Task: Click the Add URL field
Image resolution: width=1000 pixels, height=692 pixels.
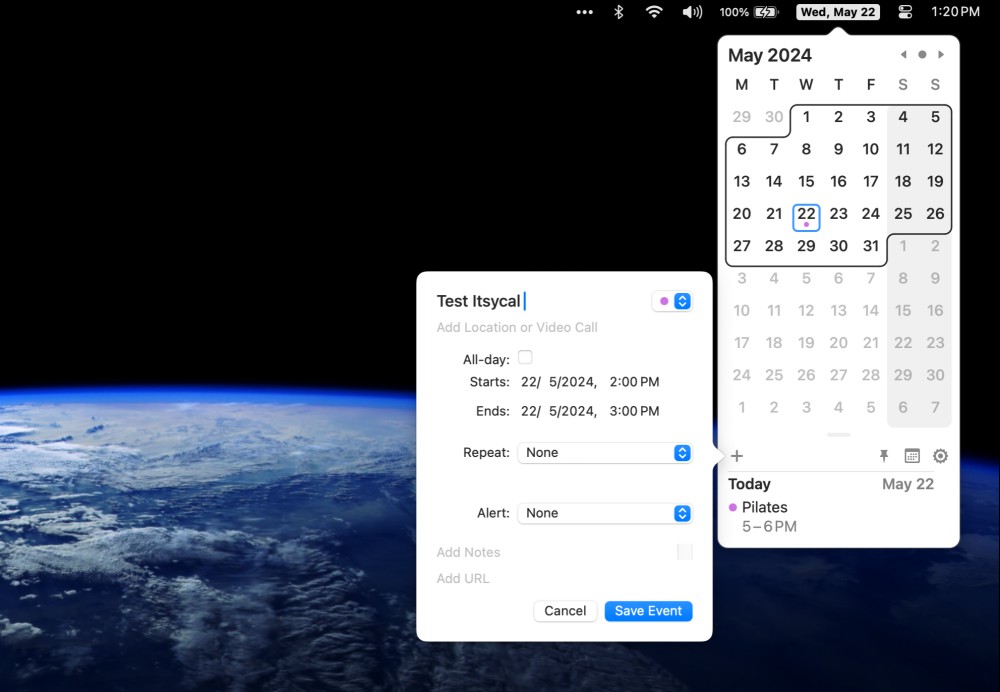Action: click(x=463, y=578)
